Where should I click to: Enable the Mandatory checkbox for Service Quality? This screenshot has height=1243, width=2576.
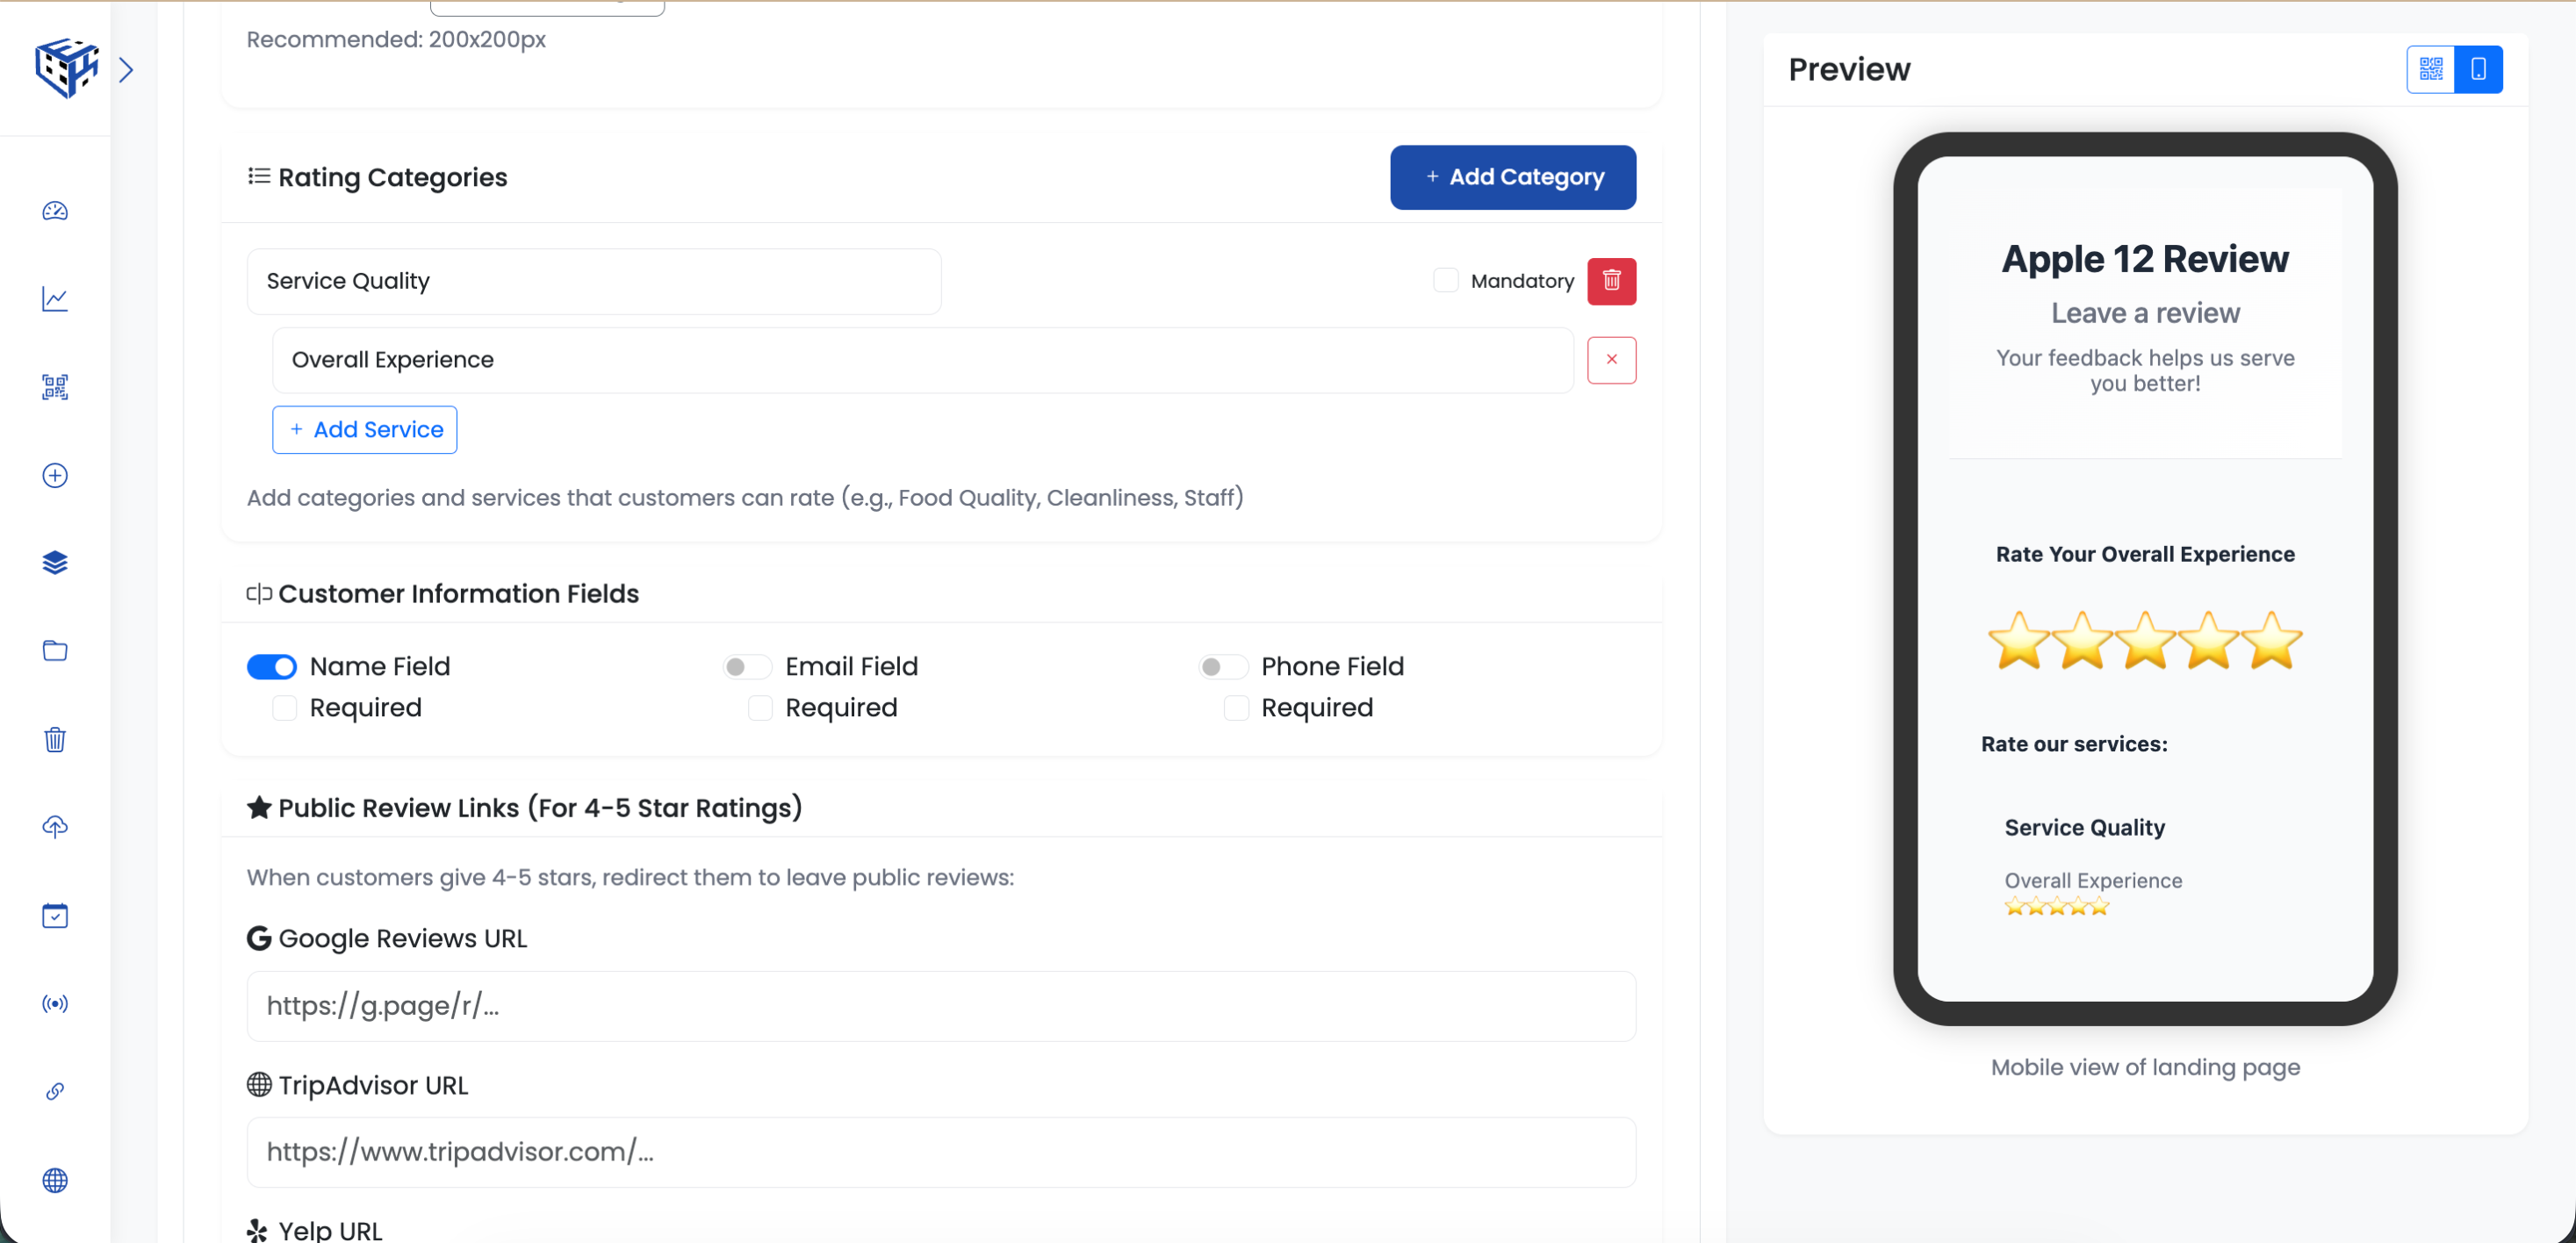[1446, 280]
